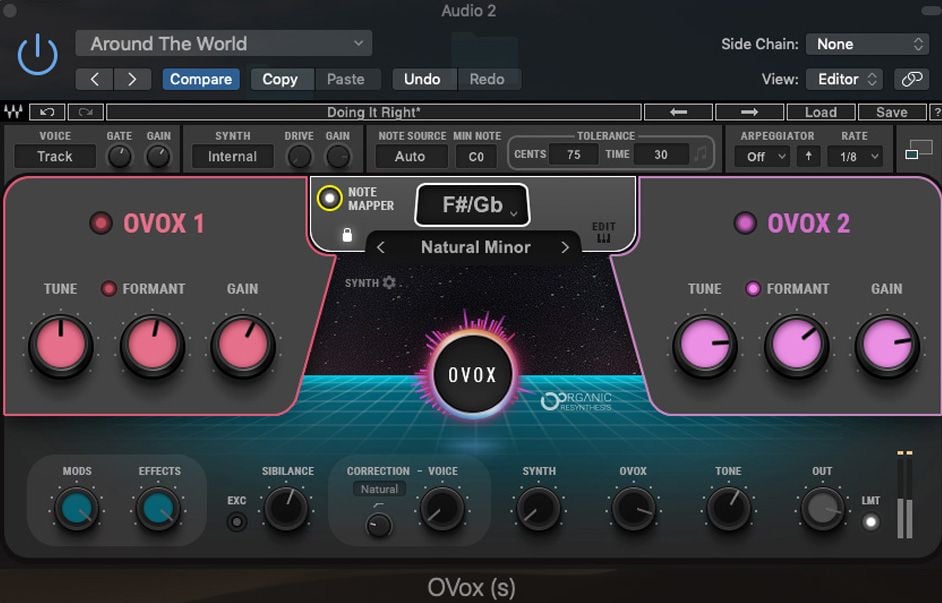This screenshot has width=942, height=603.
Task: Load previous Waves preset with left arrow
Action: coord(678,112)
